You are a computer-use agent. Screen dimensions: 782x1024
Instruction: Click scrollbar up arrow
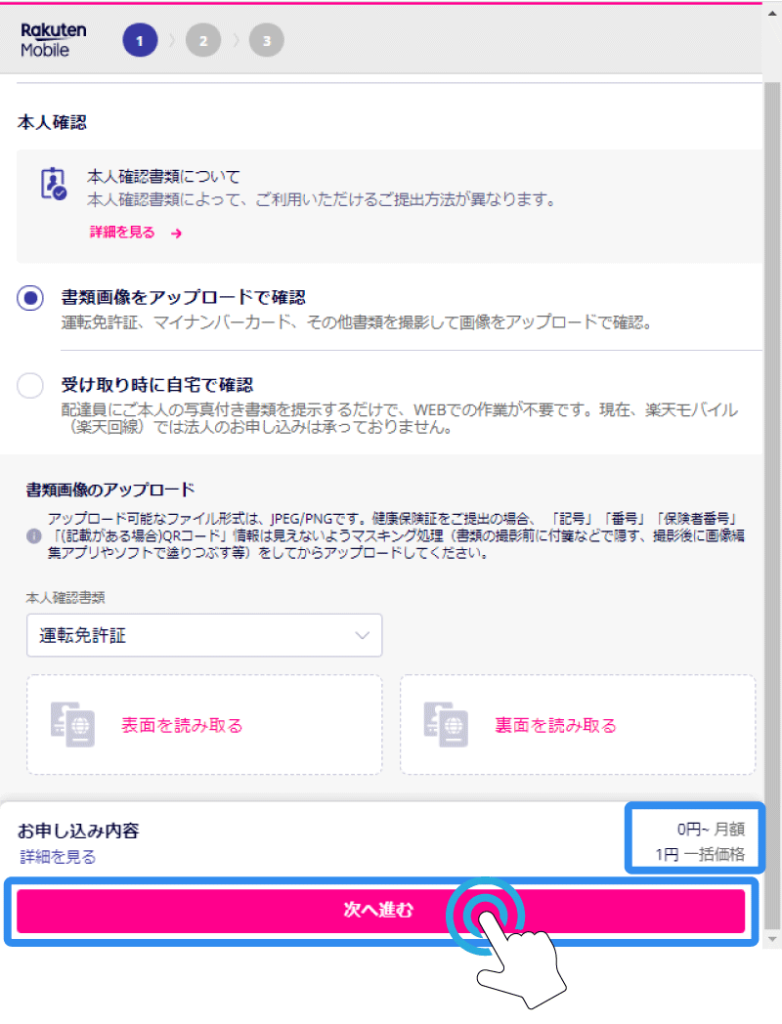pos(772,13)
